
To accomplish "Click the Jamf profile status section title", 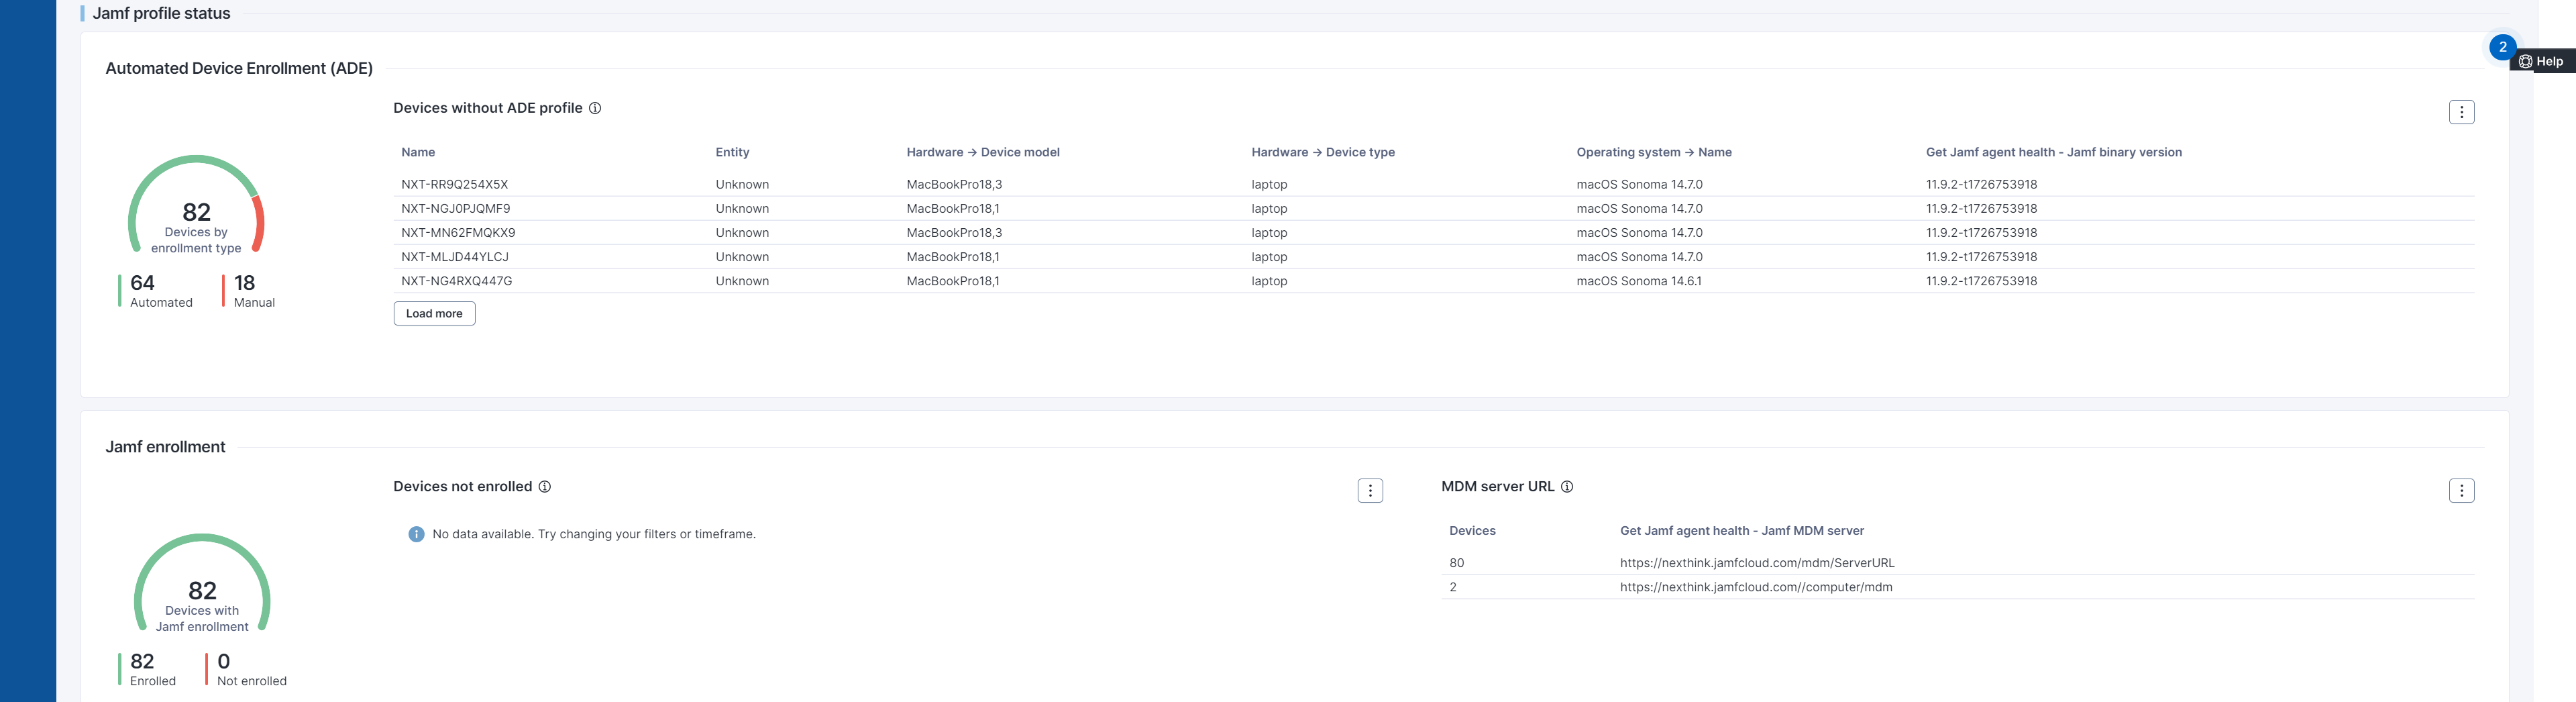I will tap(161, 14).
